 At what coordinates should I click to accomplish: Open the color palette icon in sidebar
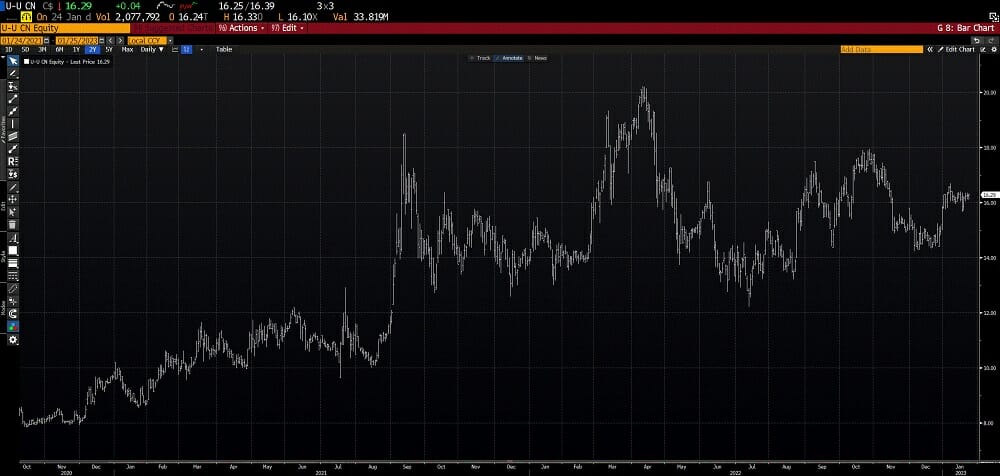[13, 326]
